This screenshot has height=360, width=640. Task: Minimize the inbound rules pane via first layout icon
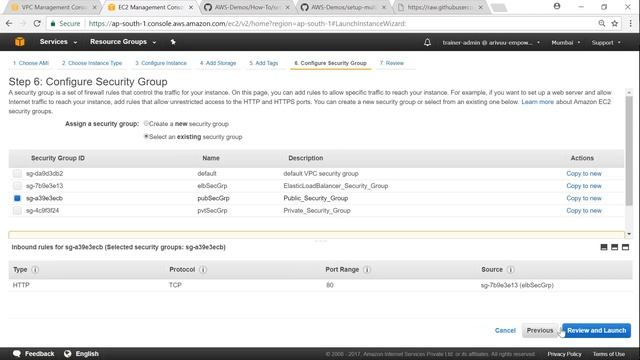[604, 247]
